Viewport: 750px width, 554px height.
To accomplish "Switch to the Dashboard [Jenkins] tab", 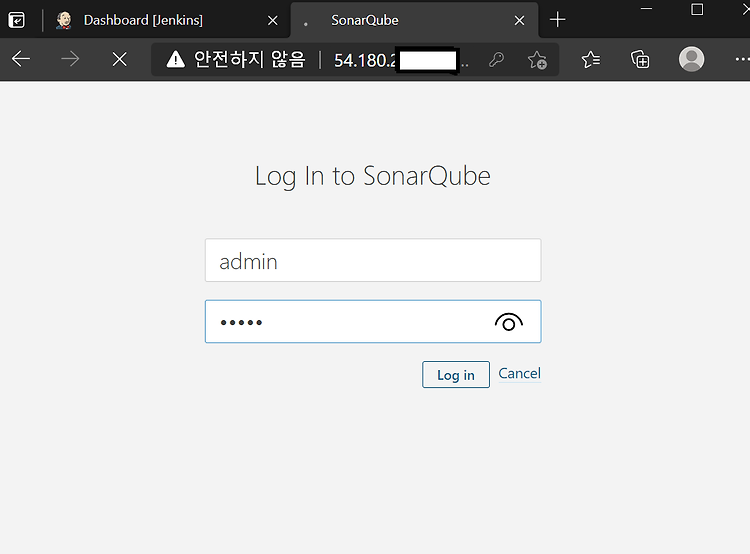I will click(x=143, y=20).
